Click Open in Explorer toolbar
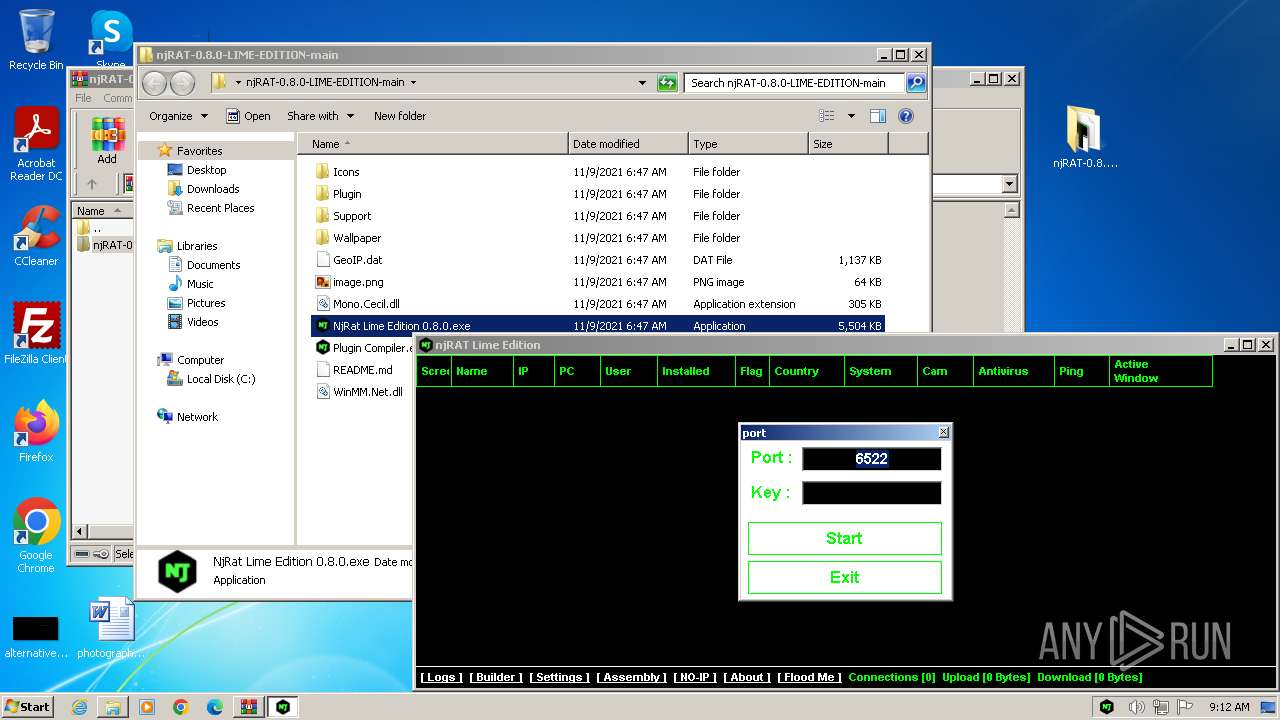This screenshot has height=720, width=1280. tap(248, 116)
